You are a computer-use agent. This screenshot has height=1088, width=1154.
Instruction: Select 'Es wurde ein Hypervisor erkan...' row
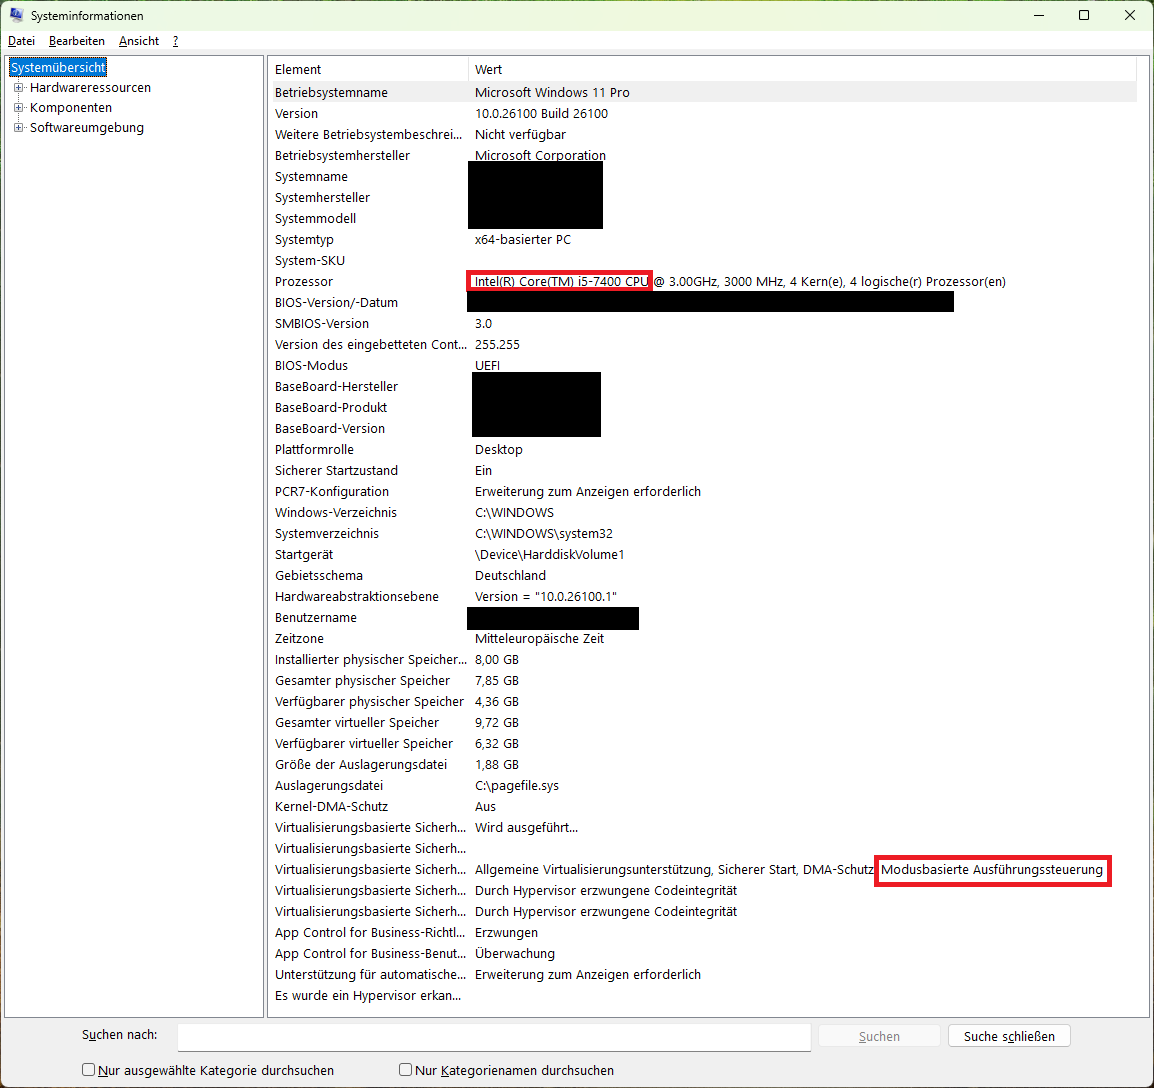(703, 995)
